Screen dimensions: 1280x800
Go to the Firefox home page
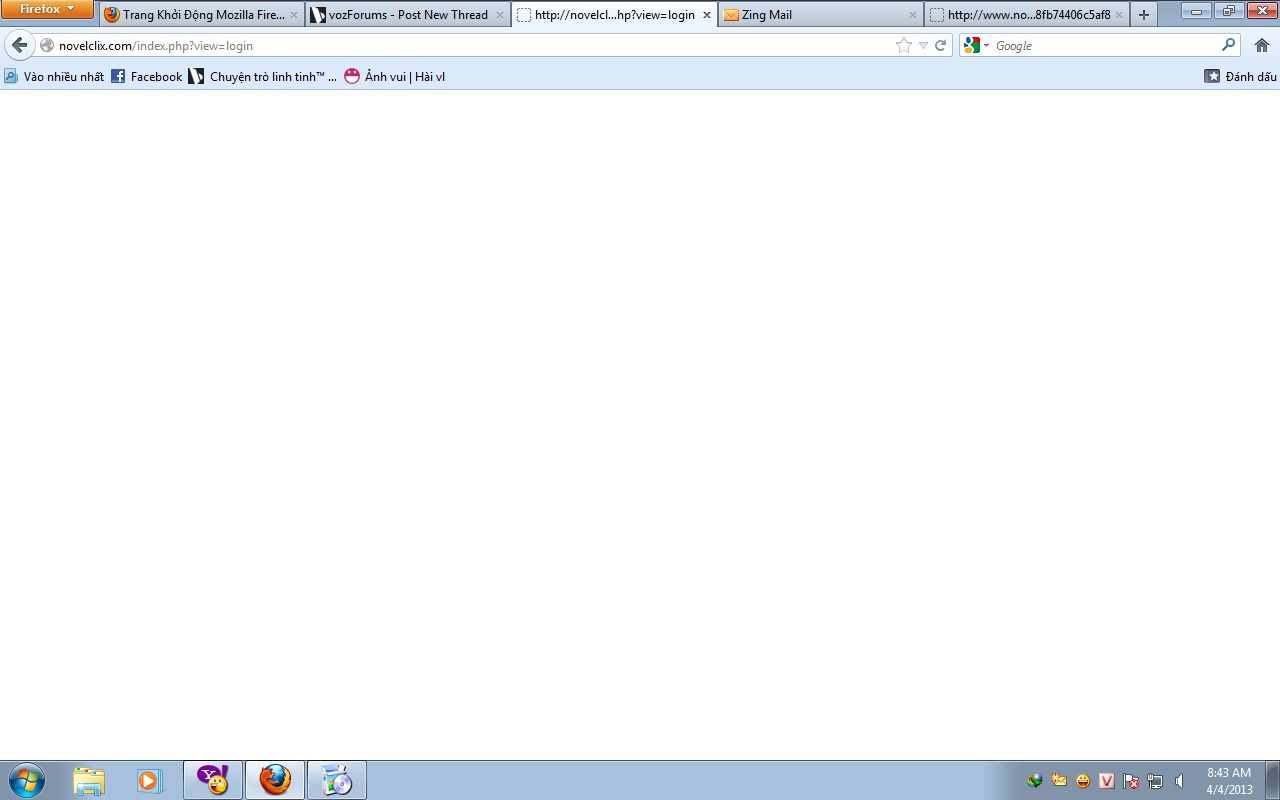pyautogui.click(x=1262, y=45)
